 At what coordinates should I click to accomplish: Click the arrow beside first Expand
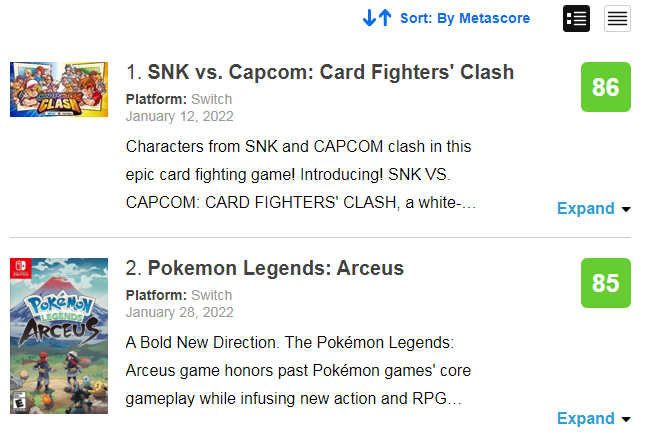coord(626,209)
